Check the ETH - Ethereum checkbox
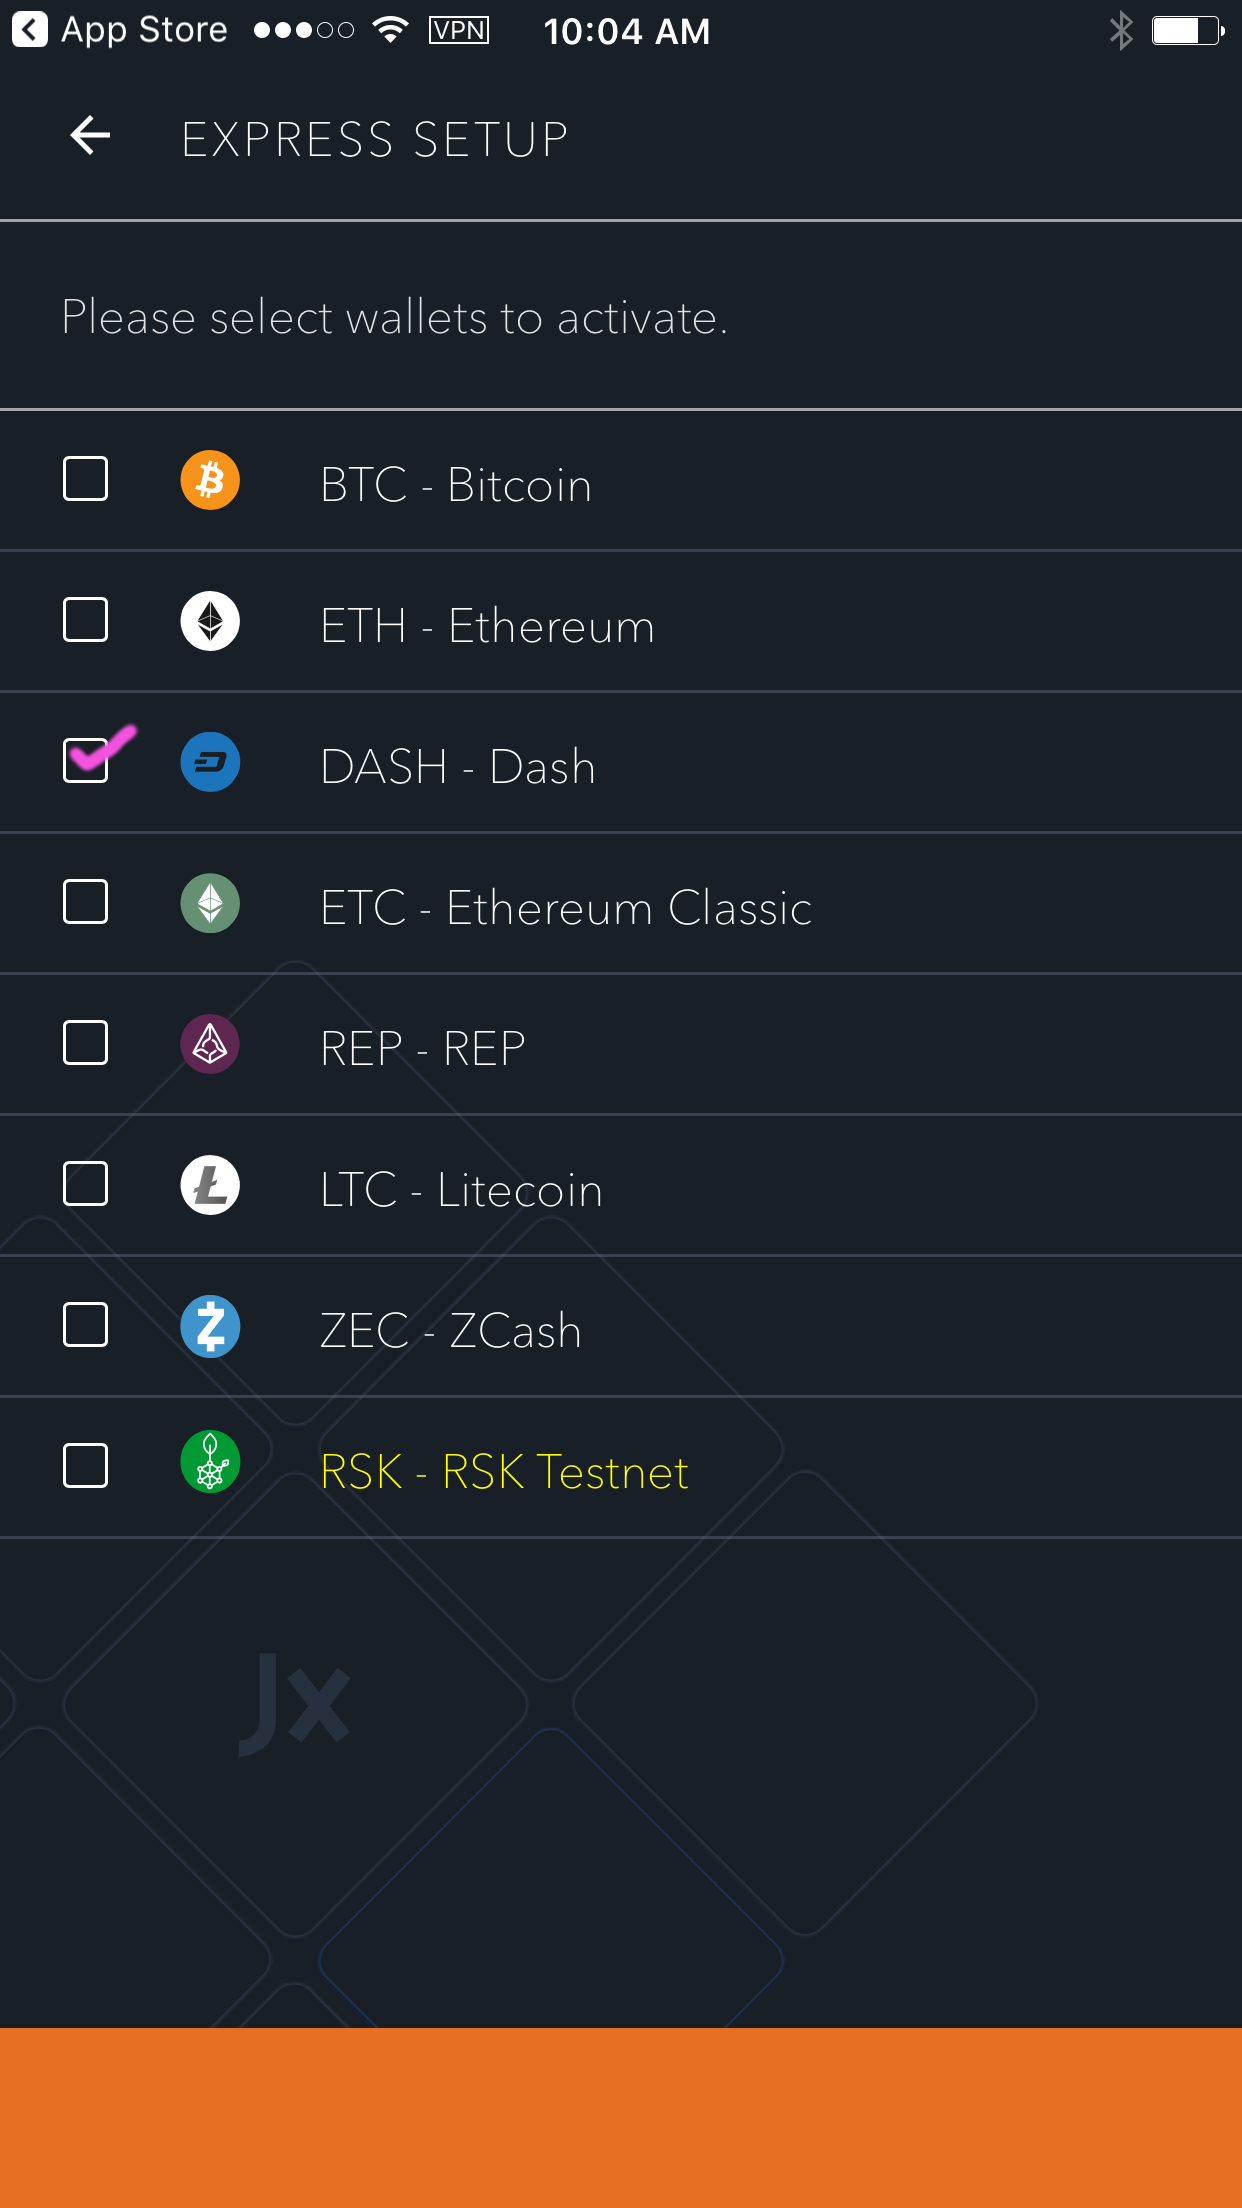The height and width of the screenshot is (2208, 1242). 86,620
